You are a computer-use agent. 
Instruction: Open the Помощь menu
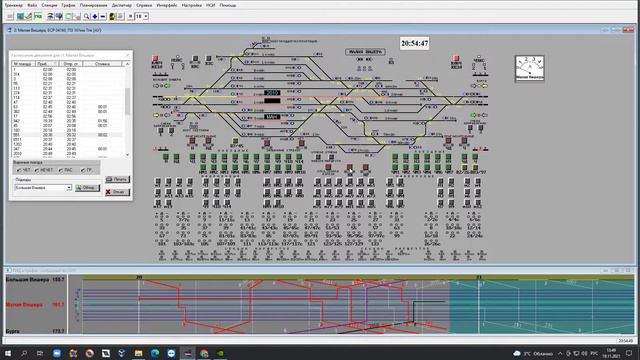(x=228, y=5)
